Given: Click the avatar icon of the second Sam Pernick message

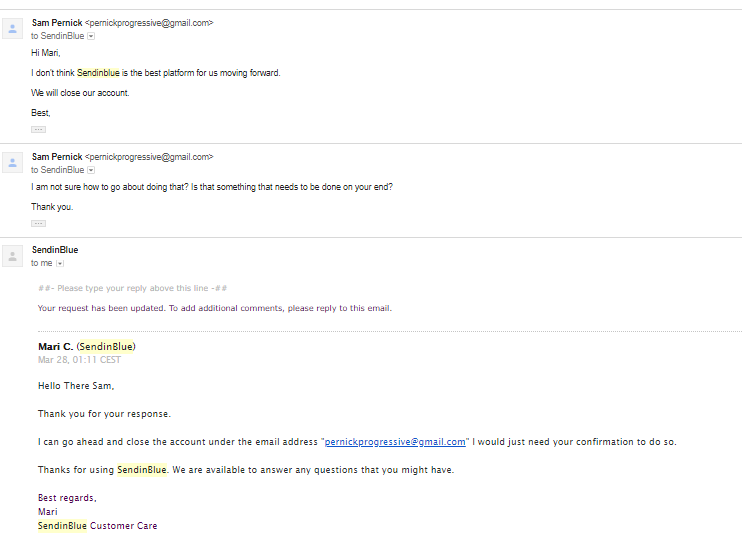Looking at the screenshot, I should tap(13, 163).
